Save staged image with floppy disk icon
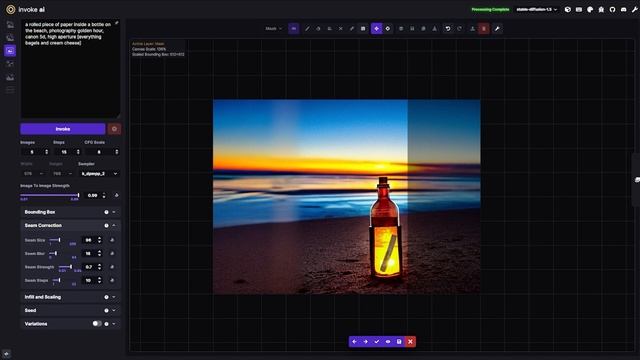This screenshot has width=640, height=360. click(399, 342)
